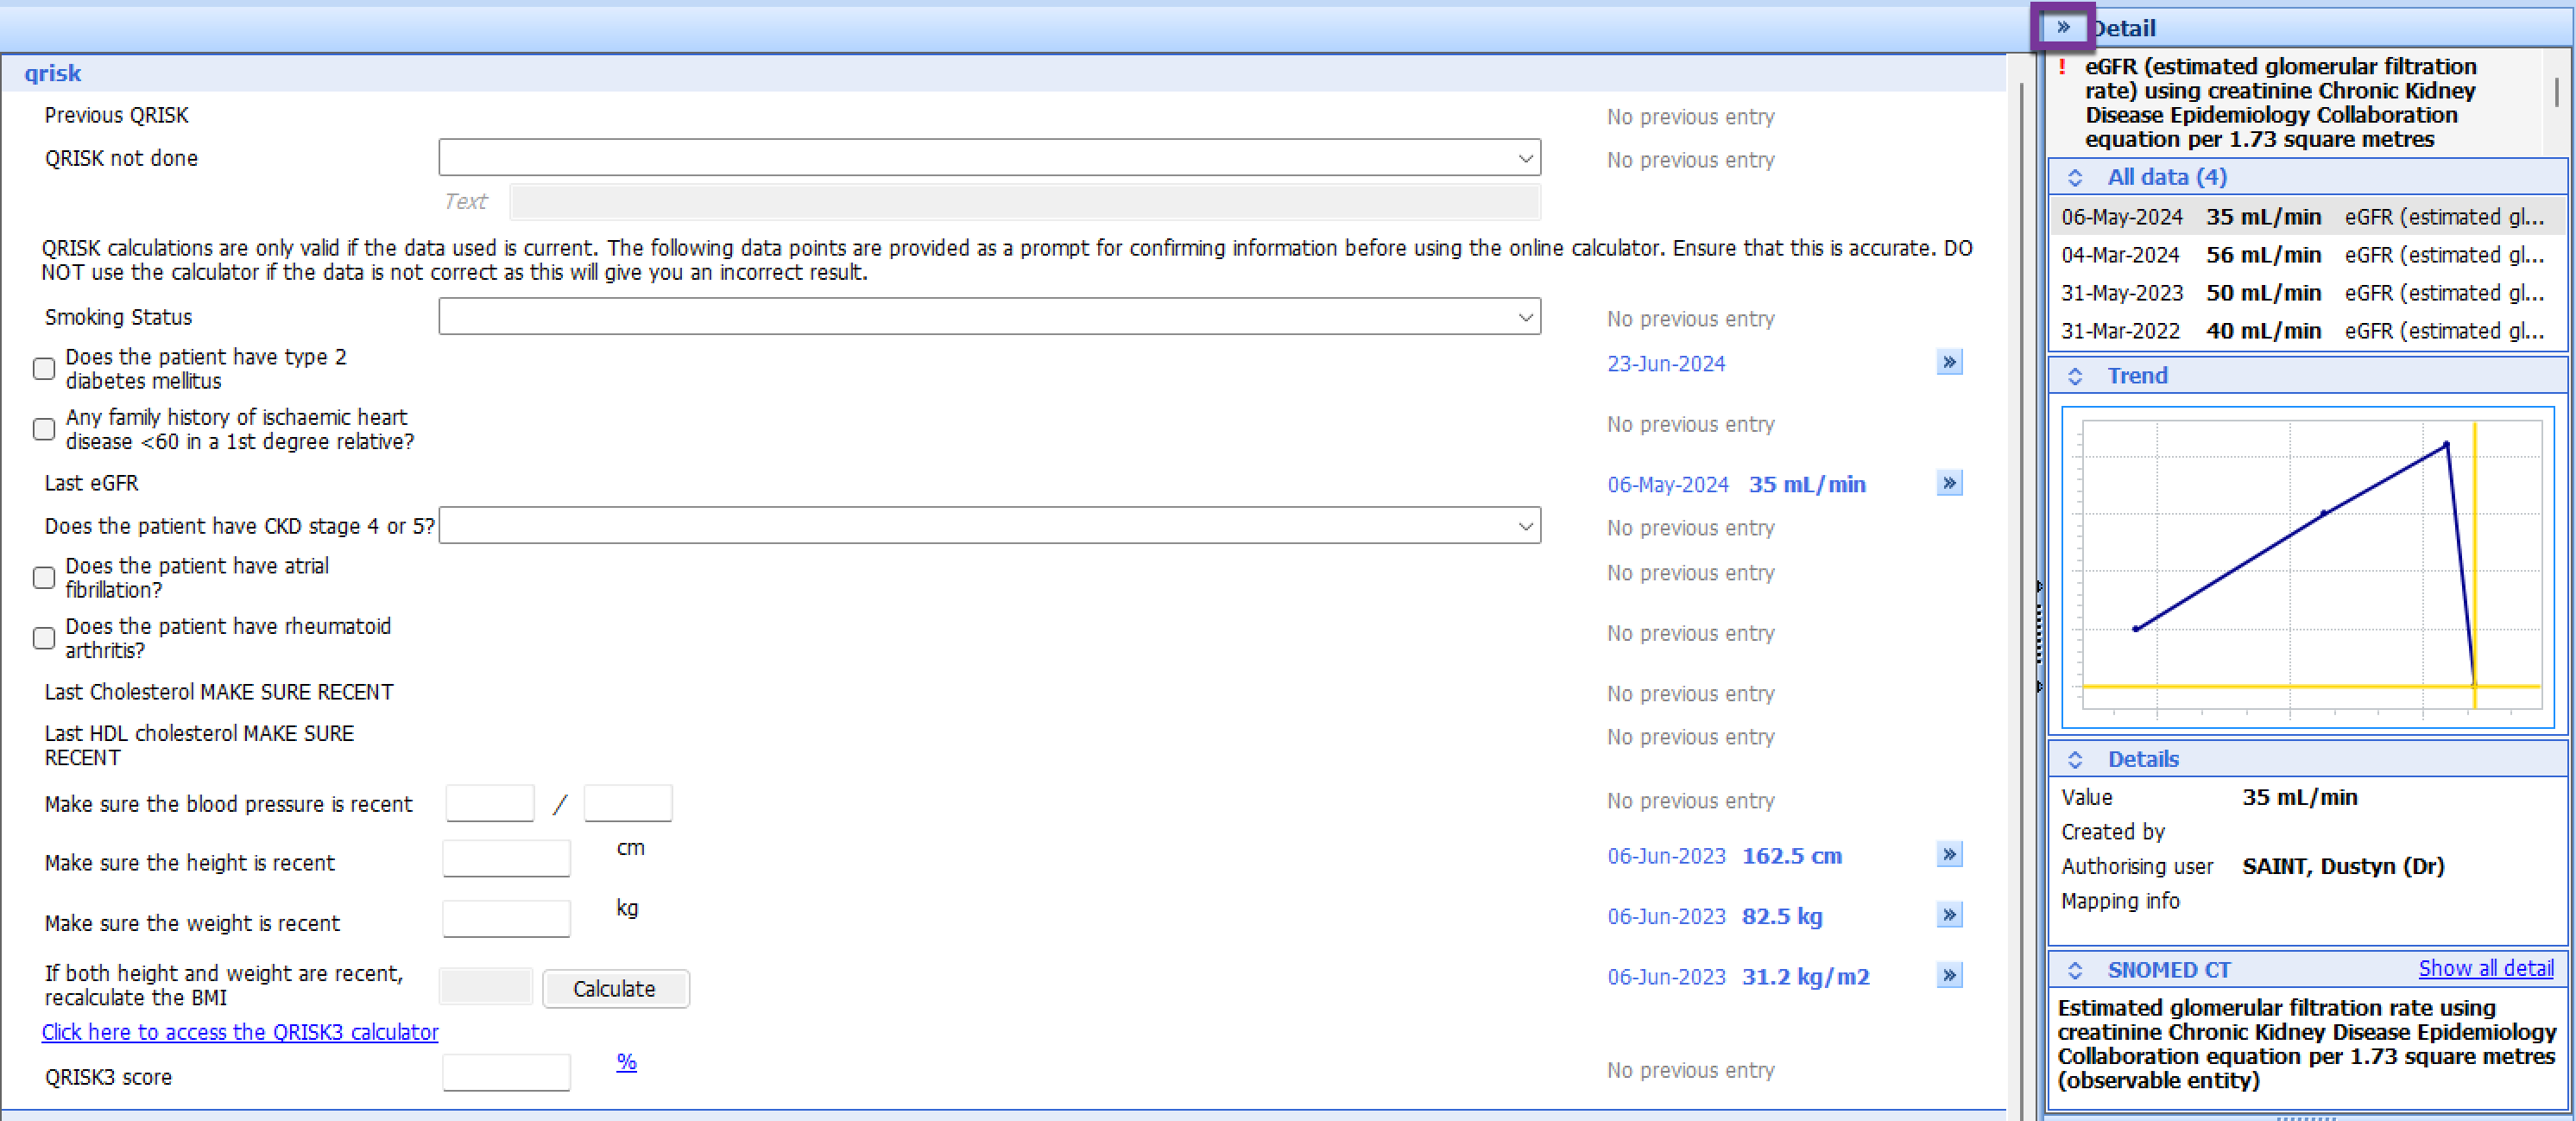Image resolution: width=2576 pixels, height=1121 pixels.
Task: Collapse the Trend section
Action: pos(2074,376)
